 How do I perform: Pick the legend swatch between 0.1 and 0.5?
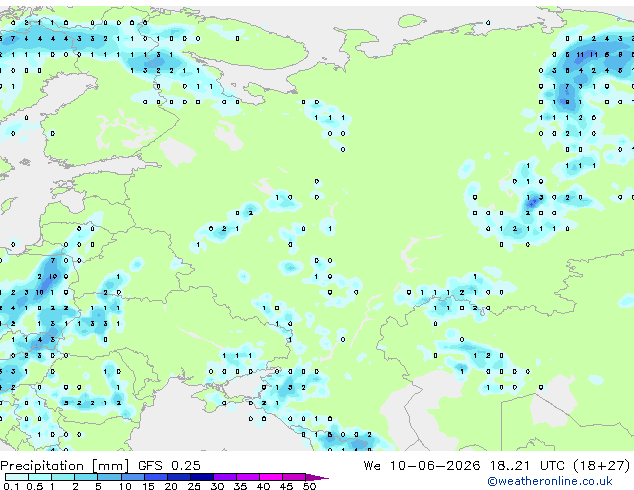[17, 477]
